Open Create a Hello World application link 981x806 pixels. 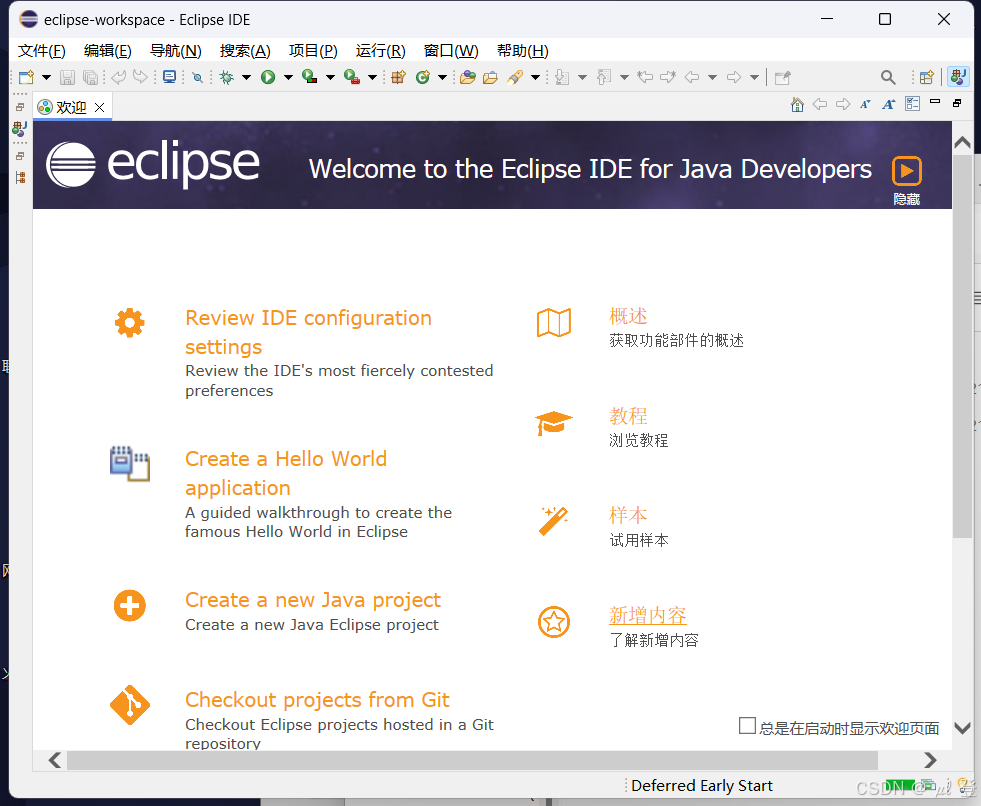coord(286,473)
